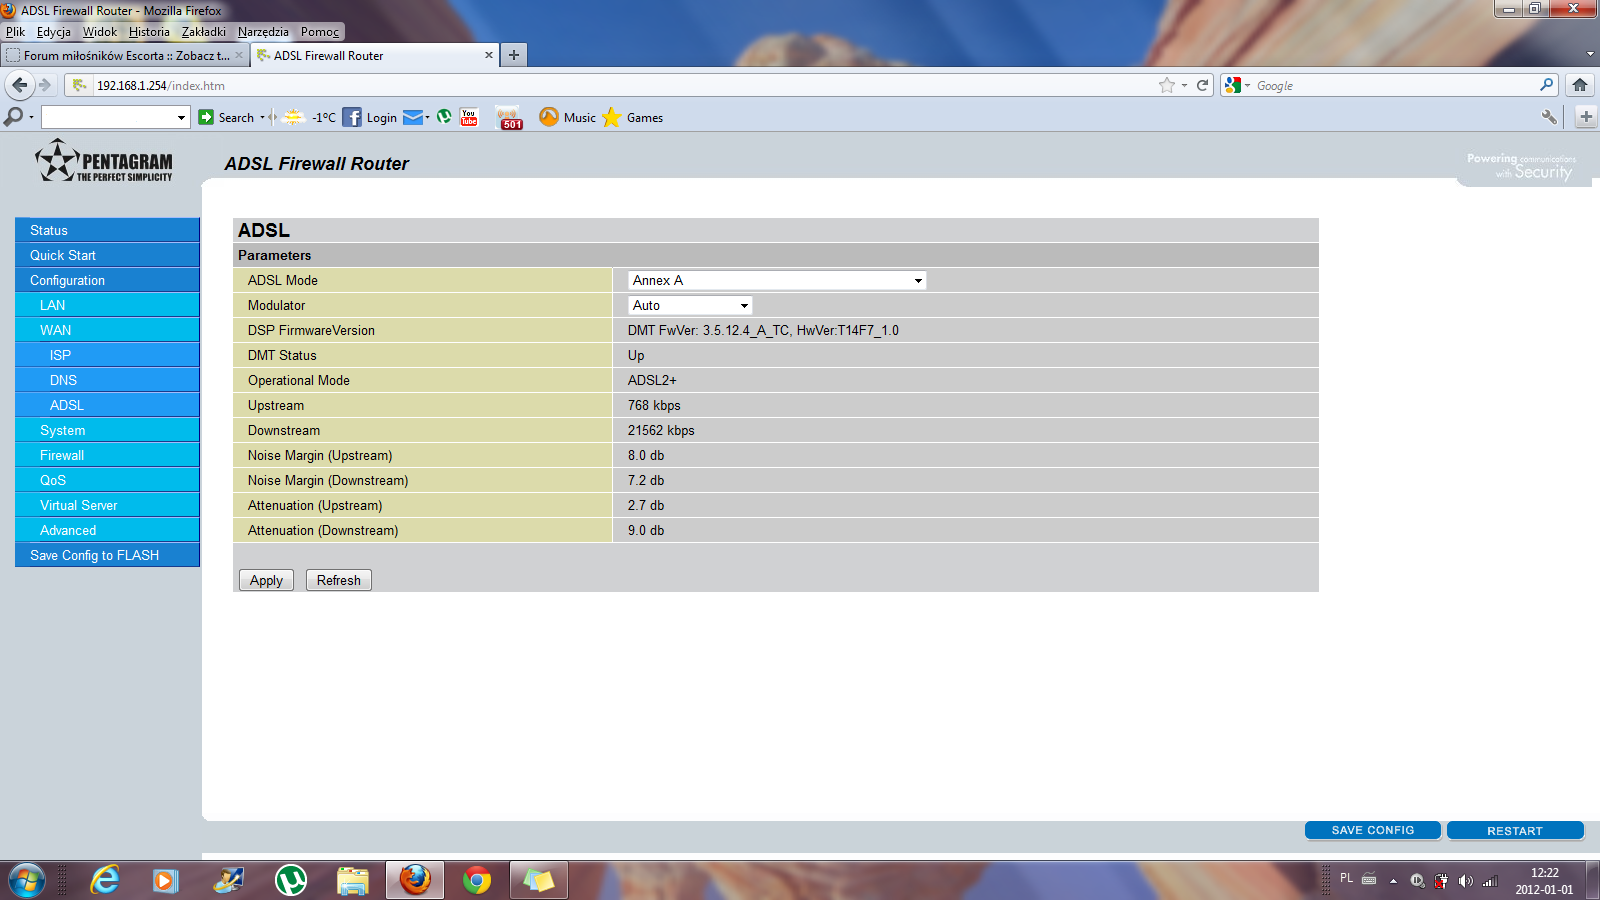1600x900 pixels.
Task: Click the browser back arrow button
Action: 19,85
